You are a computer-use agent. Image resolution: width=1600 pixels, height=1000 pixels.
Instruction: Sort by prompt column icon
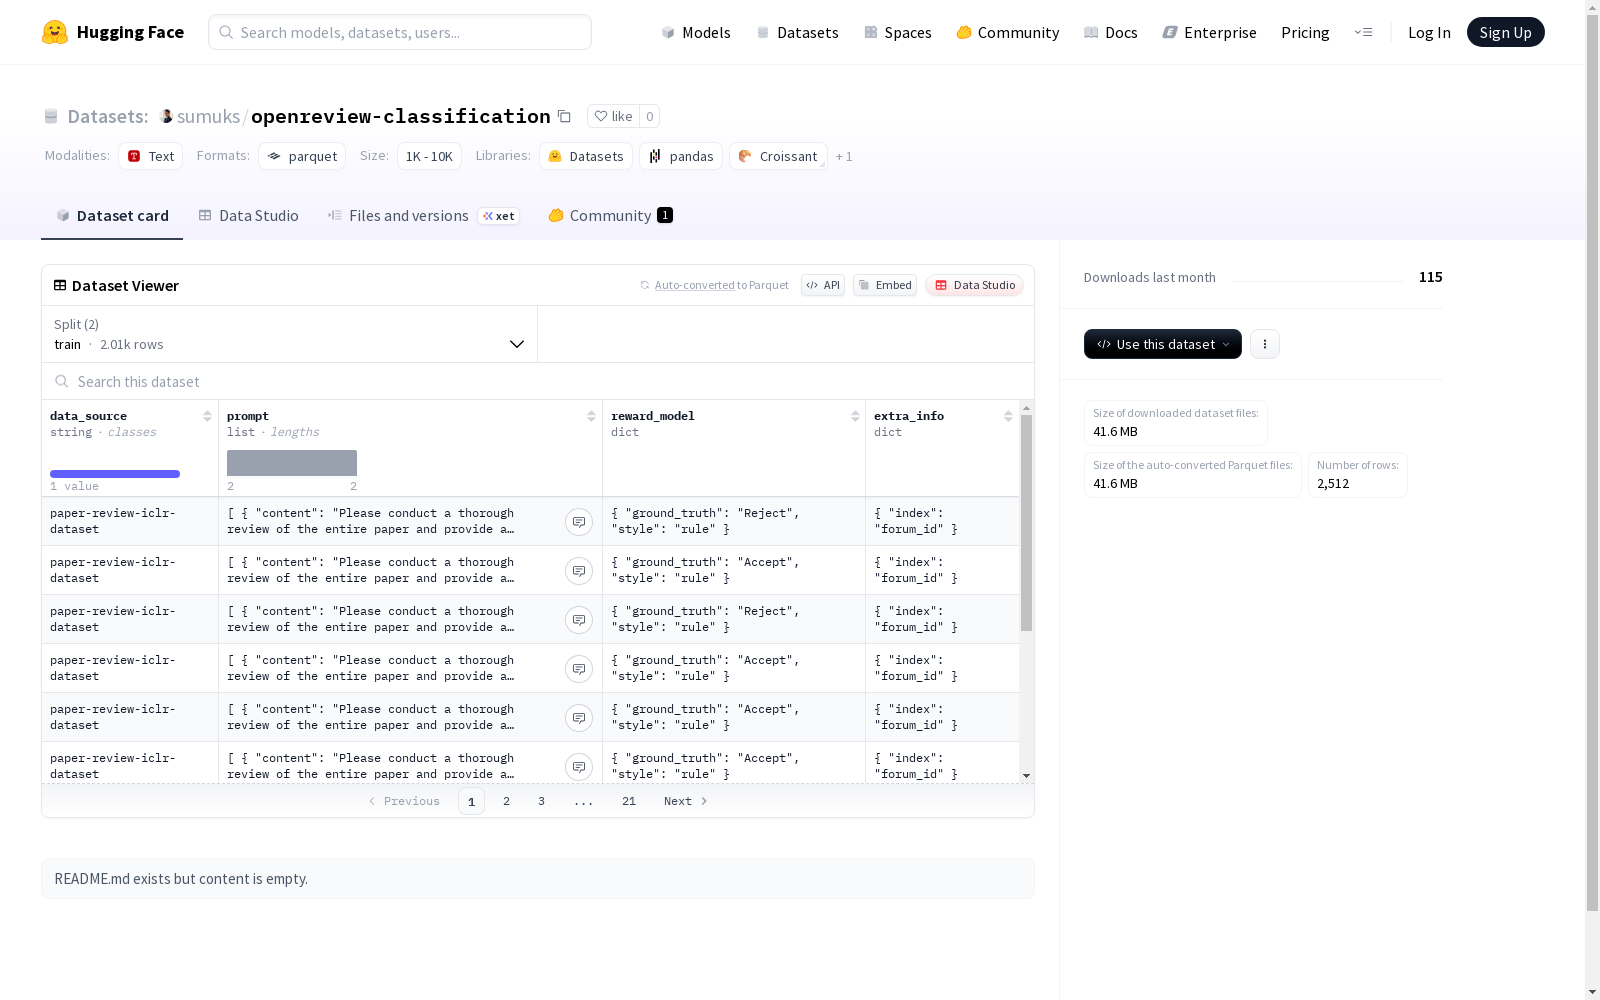tap(591, 416)
